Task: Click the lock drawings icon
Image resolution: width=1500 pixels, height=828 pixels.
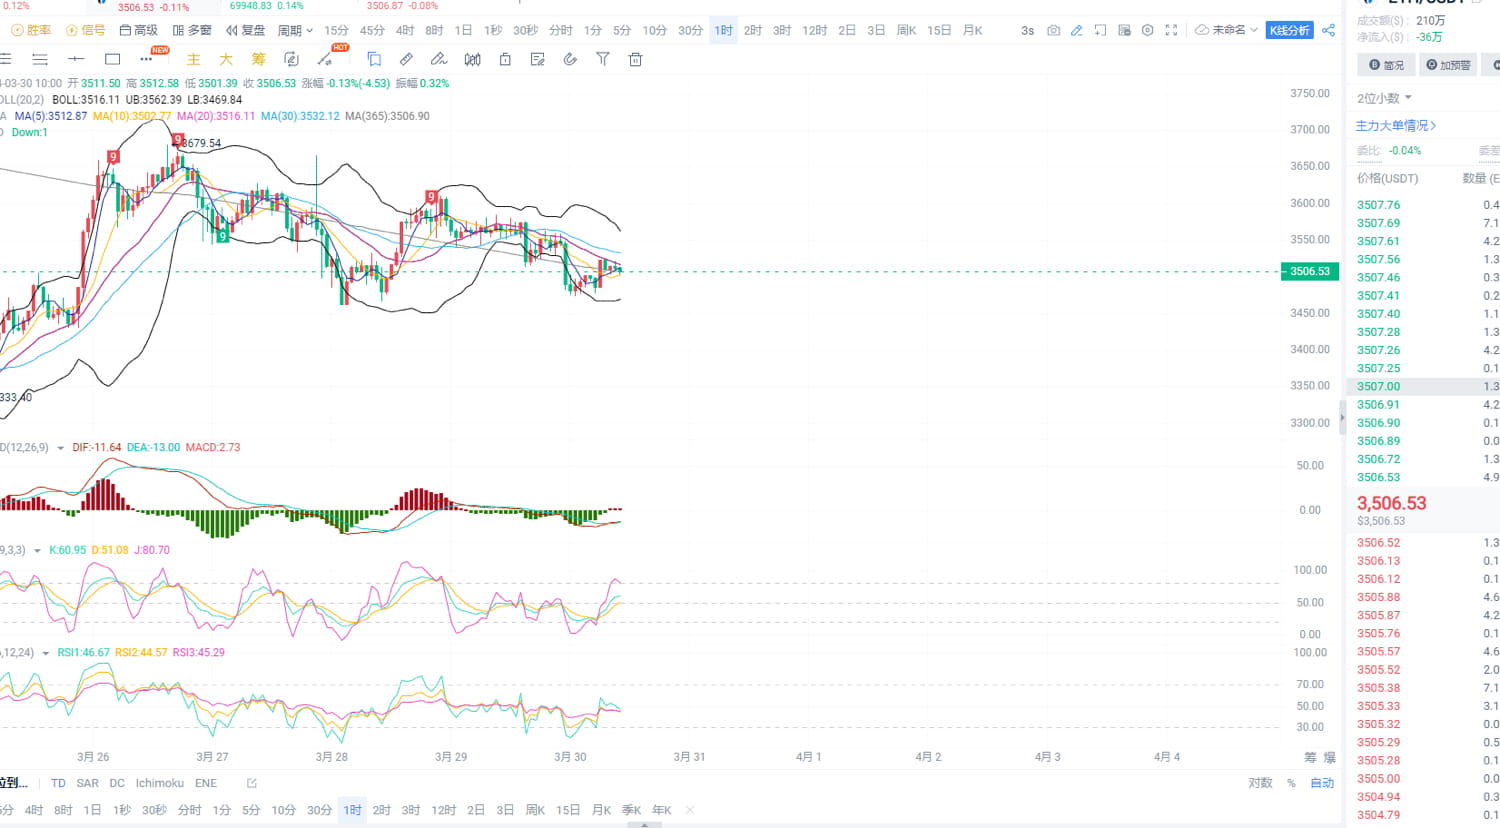Action: click(x=505, y=59)
